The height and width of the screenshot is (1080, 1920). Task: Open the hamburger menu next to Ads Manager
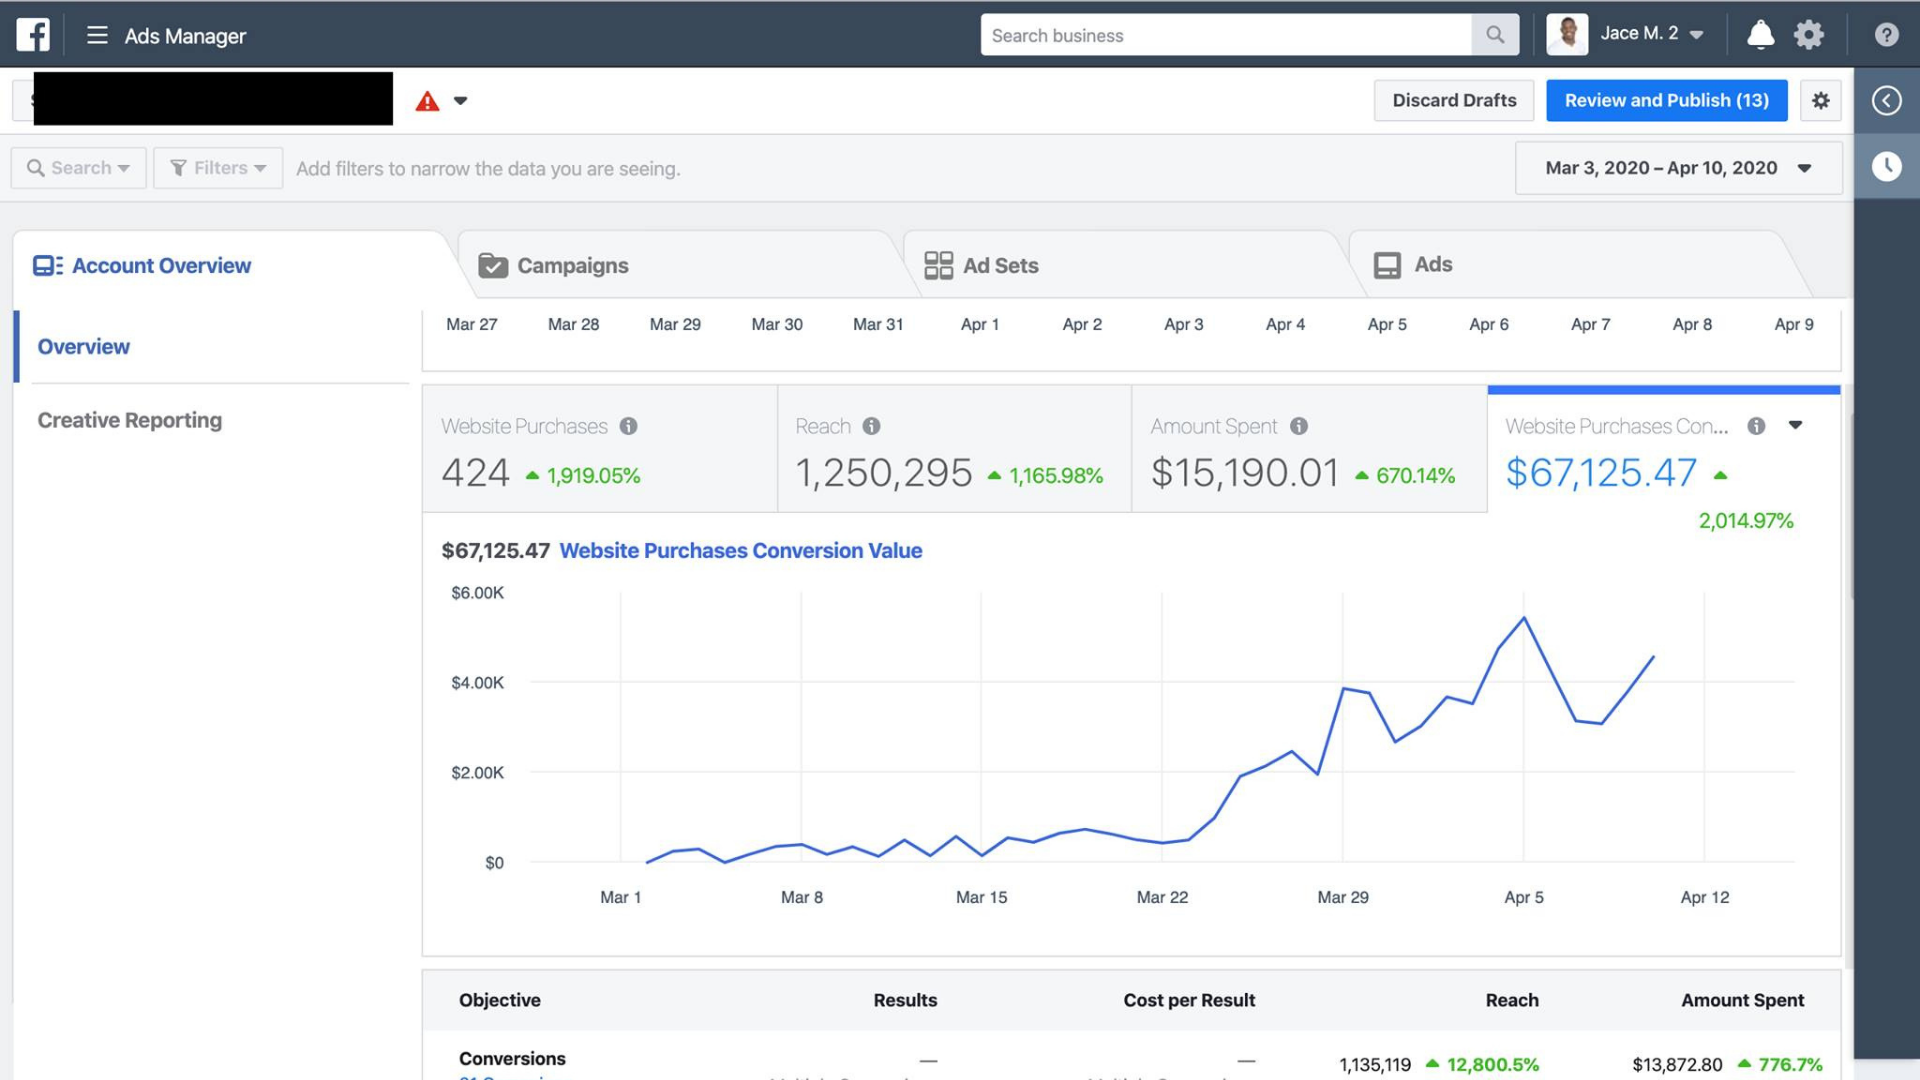(x=97, y=35)
